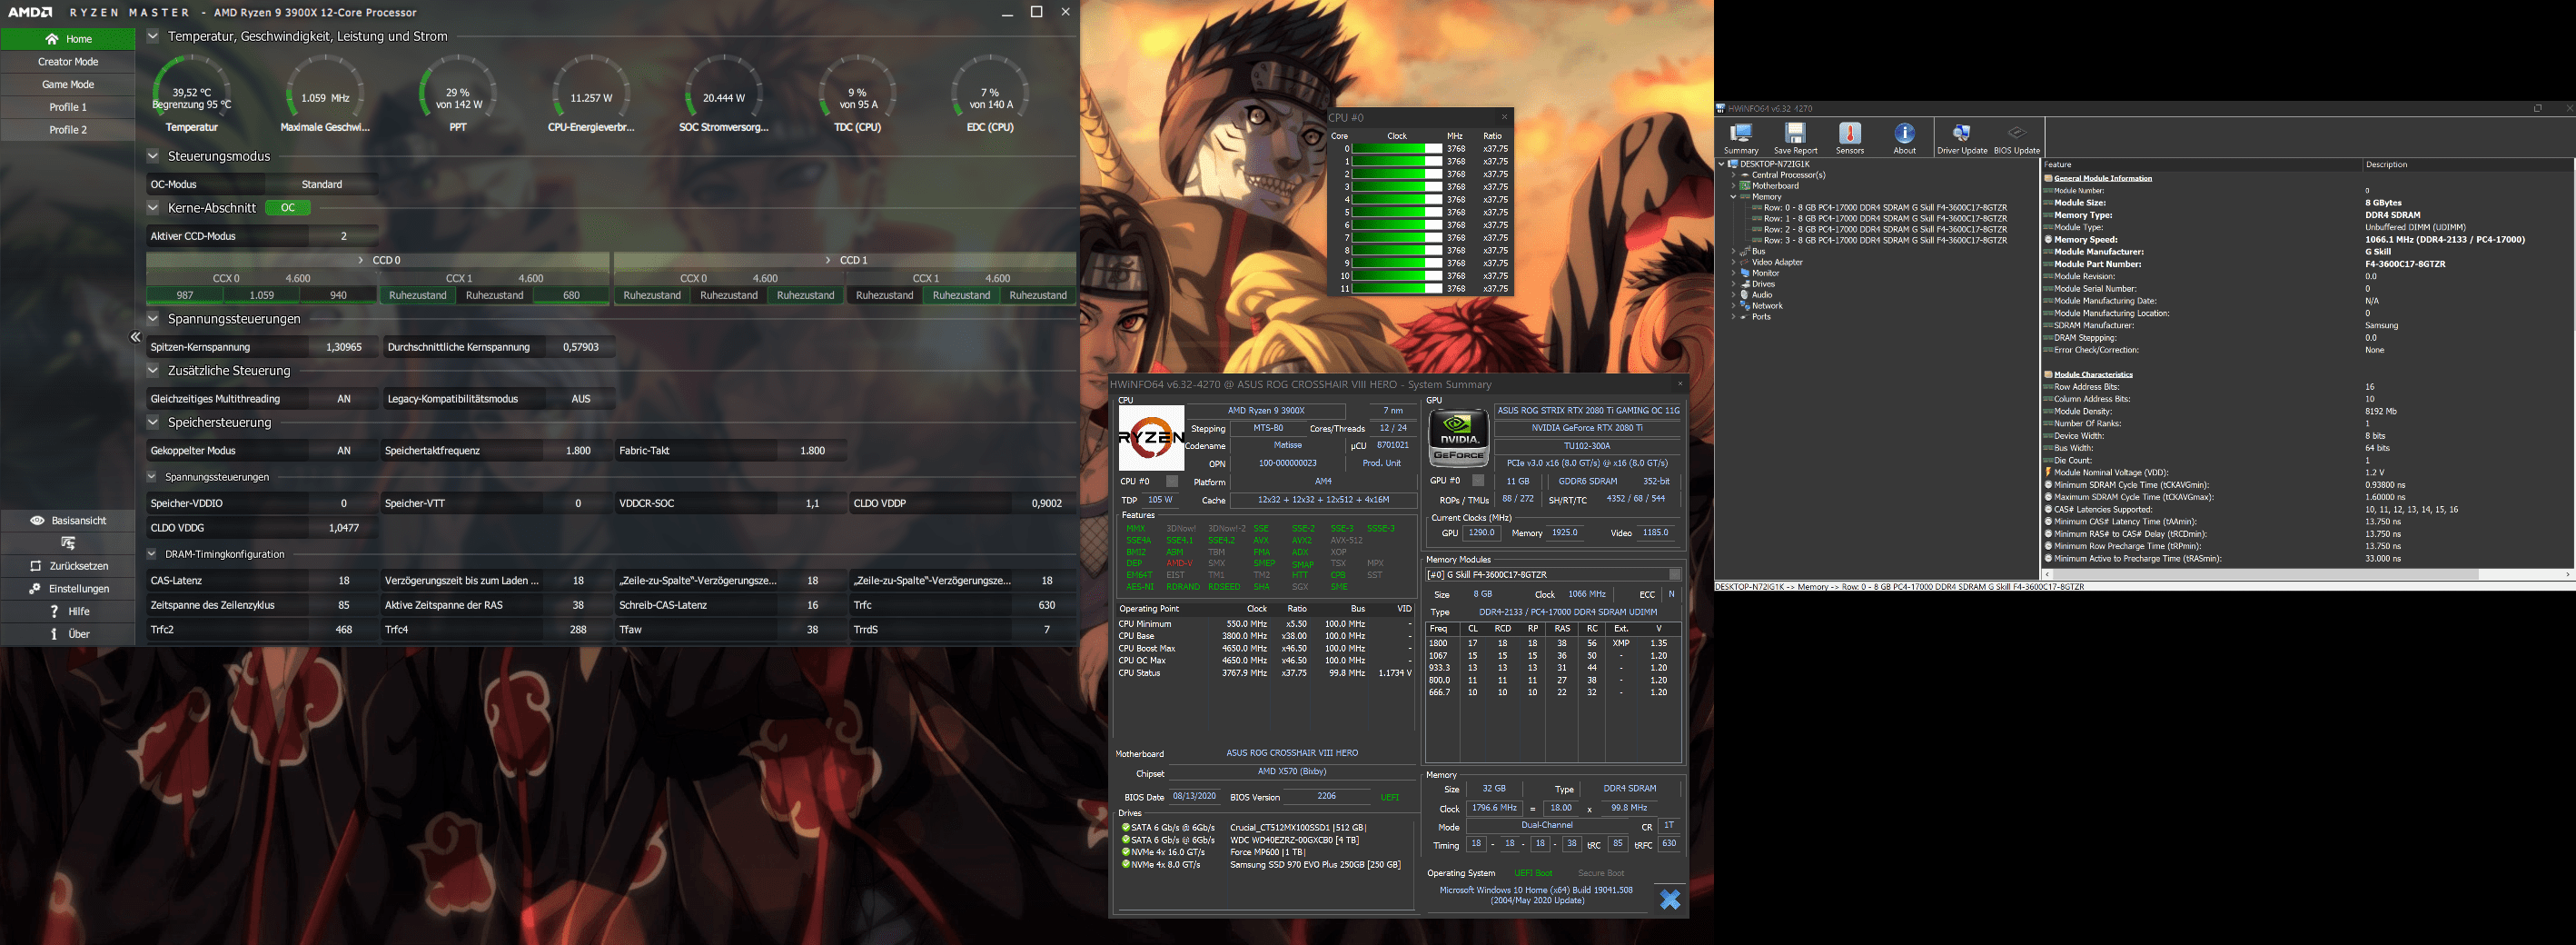Switch to Game Mode tab
Viewport: 2576px width, 945px height.
coord(68,85)
